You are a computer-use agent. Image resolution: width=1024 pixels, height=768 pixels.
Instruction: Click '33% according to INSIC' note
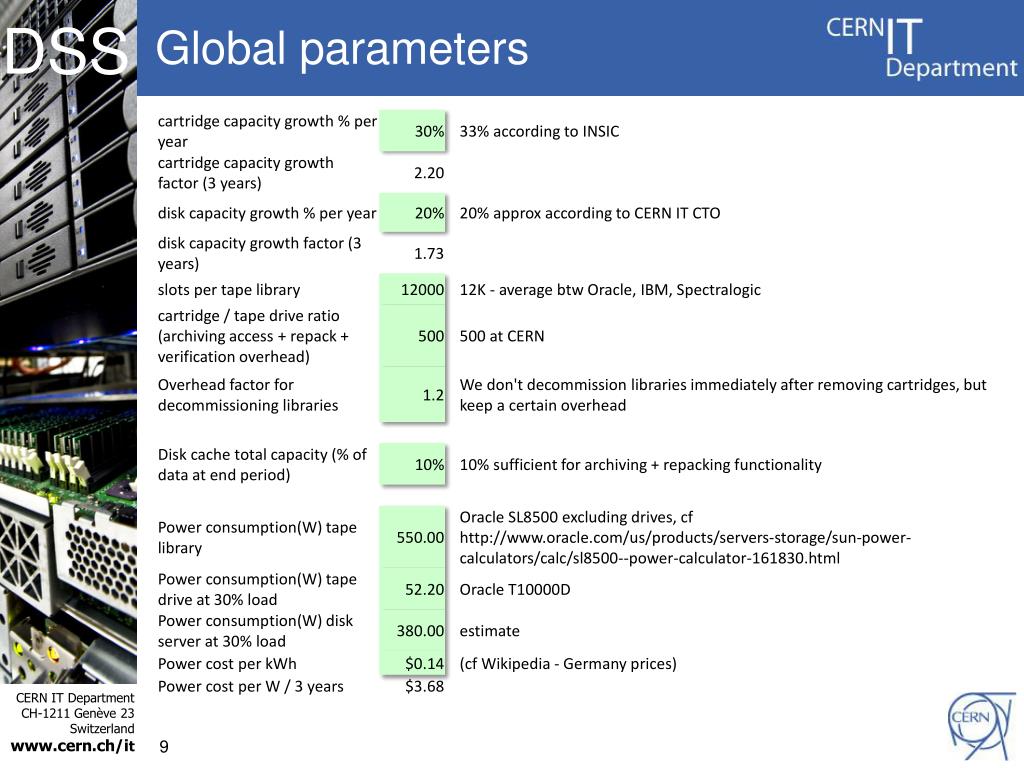tap(539, 131)
